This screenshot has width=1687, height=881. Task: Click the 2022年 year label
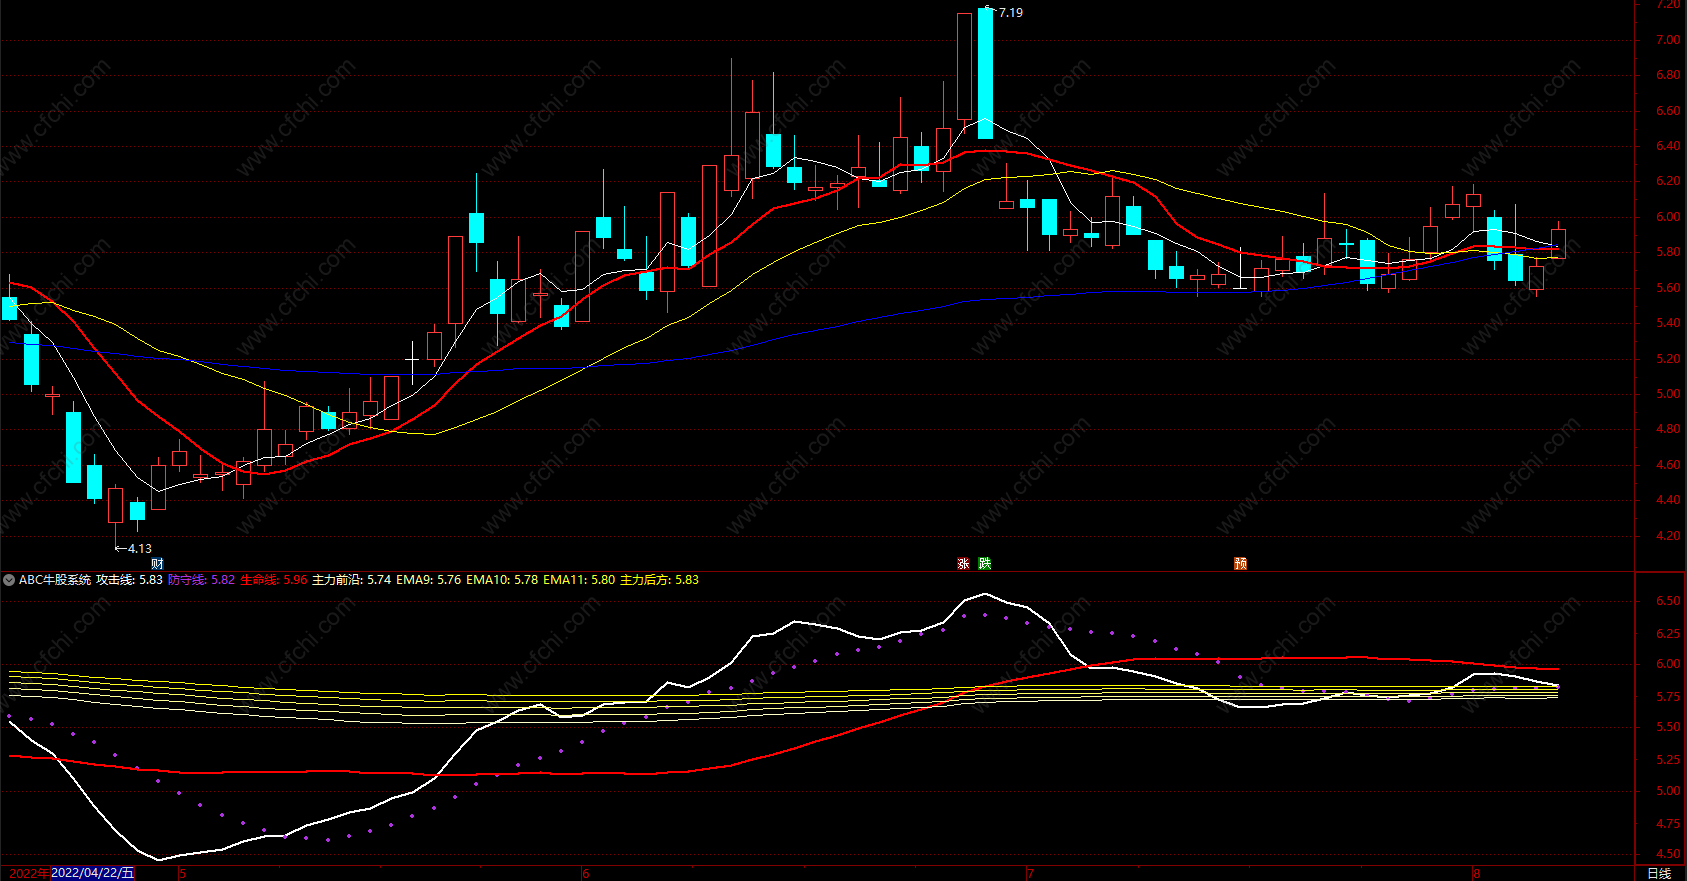[30, 873]
